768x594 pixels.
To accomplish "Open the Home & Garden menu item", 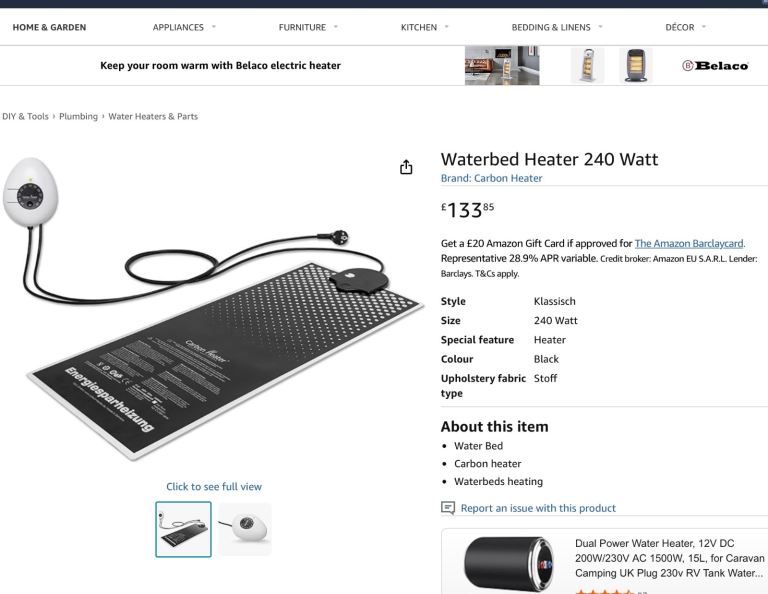I will click(49, 27).
